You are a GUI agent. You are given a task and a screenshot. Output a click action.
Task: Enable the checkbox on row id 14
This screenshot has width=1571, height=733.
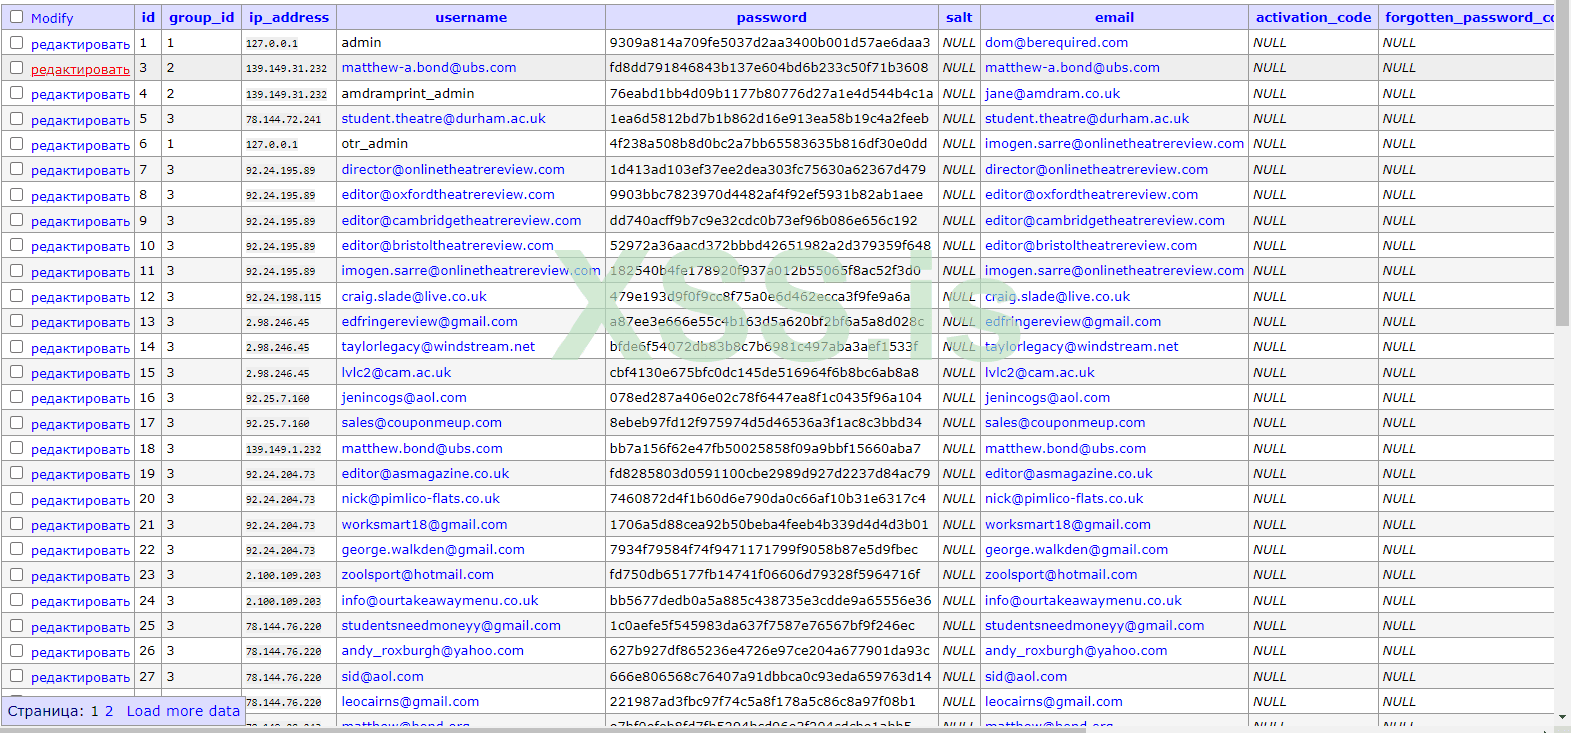point(16,347)
